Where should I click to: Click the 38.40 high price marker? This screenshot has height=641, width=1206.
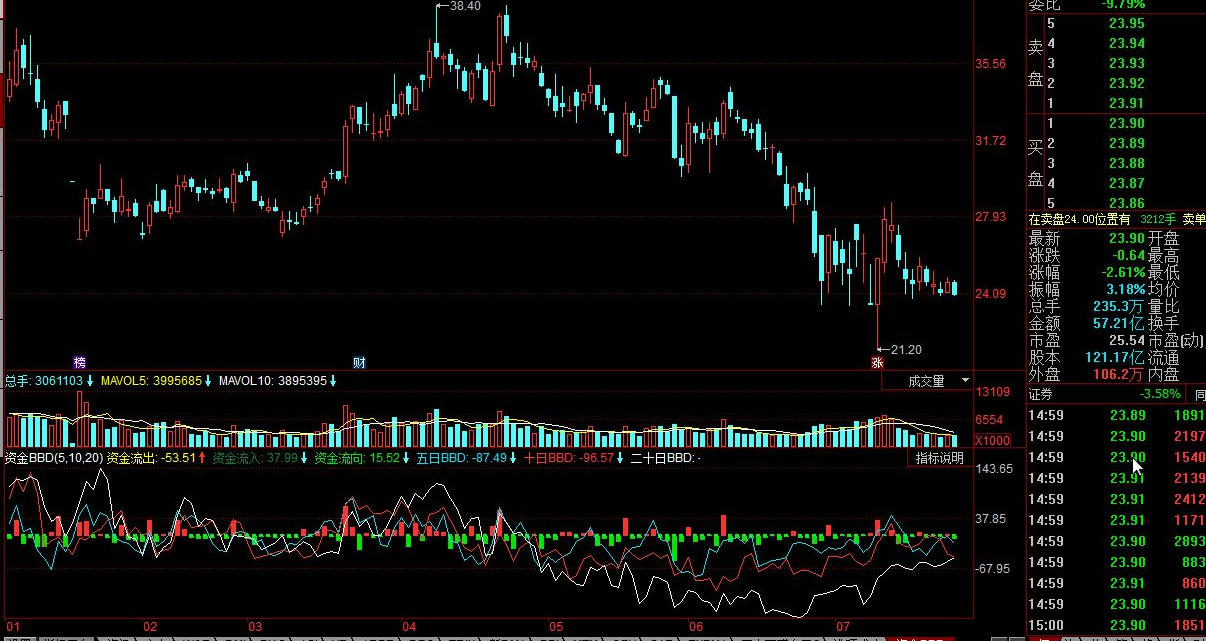click(x=465, y=6)
